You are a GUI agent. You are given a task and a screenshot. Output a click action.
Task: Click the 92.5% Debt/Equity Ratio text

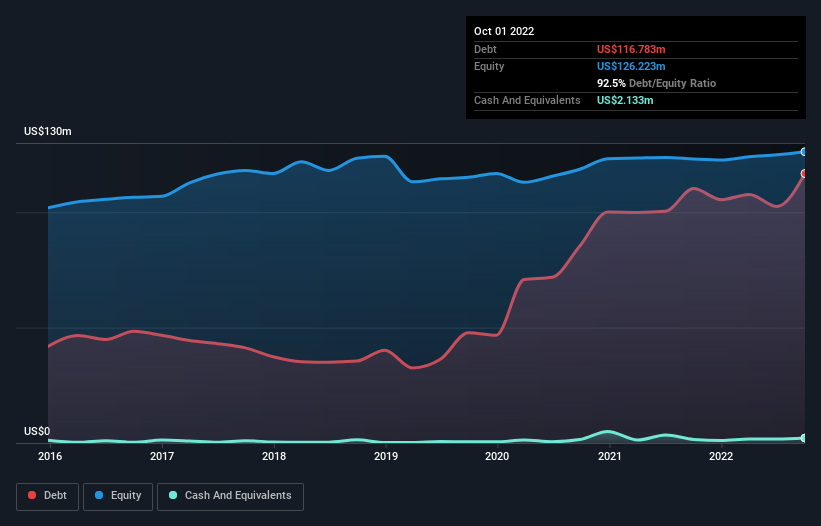pos(656,83)
